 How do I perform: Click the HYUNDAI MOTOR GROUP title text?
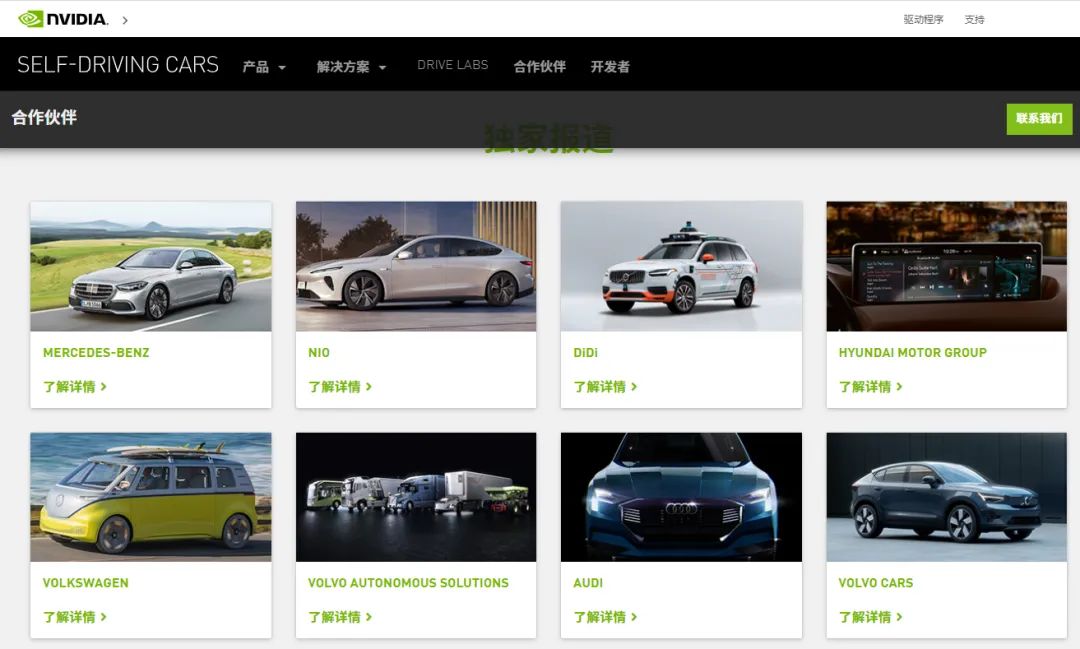pyautogui.click(x=912, y=353)
